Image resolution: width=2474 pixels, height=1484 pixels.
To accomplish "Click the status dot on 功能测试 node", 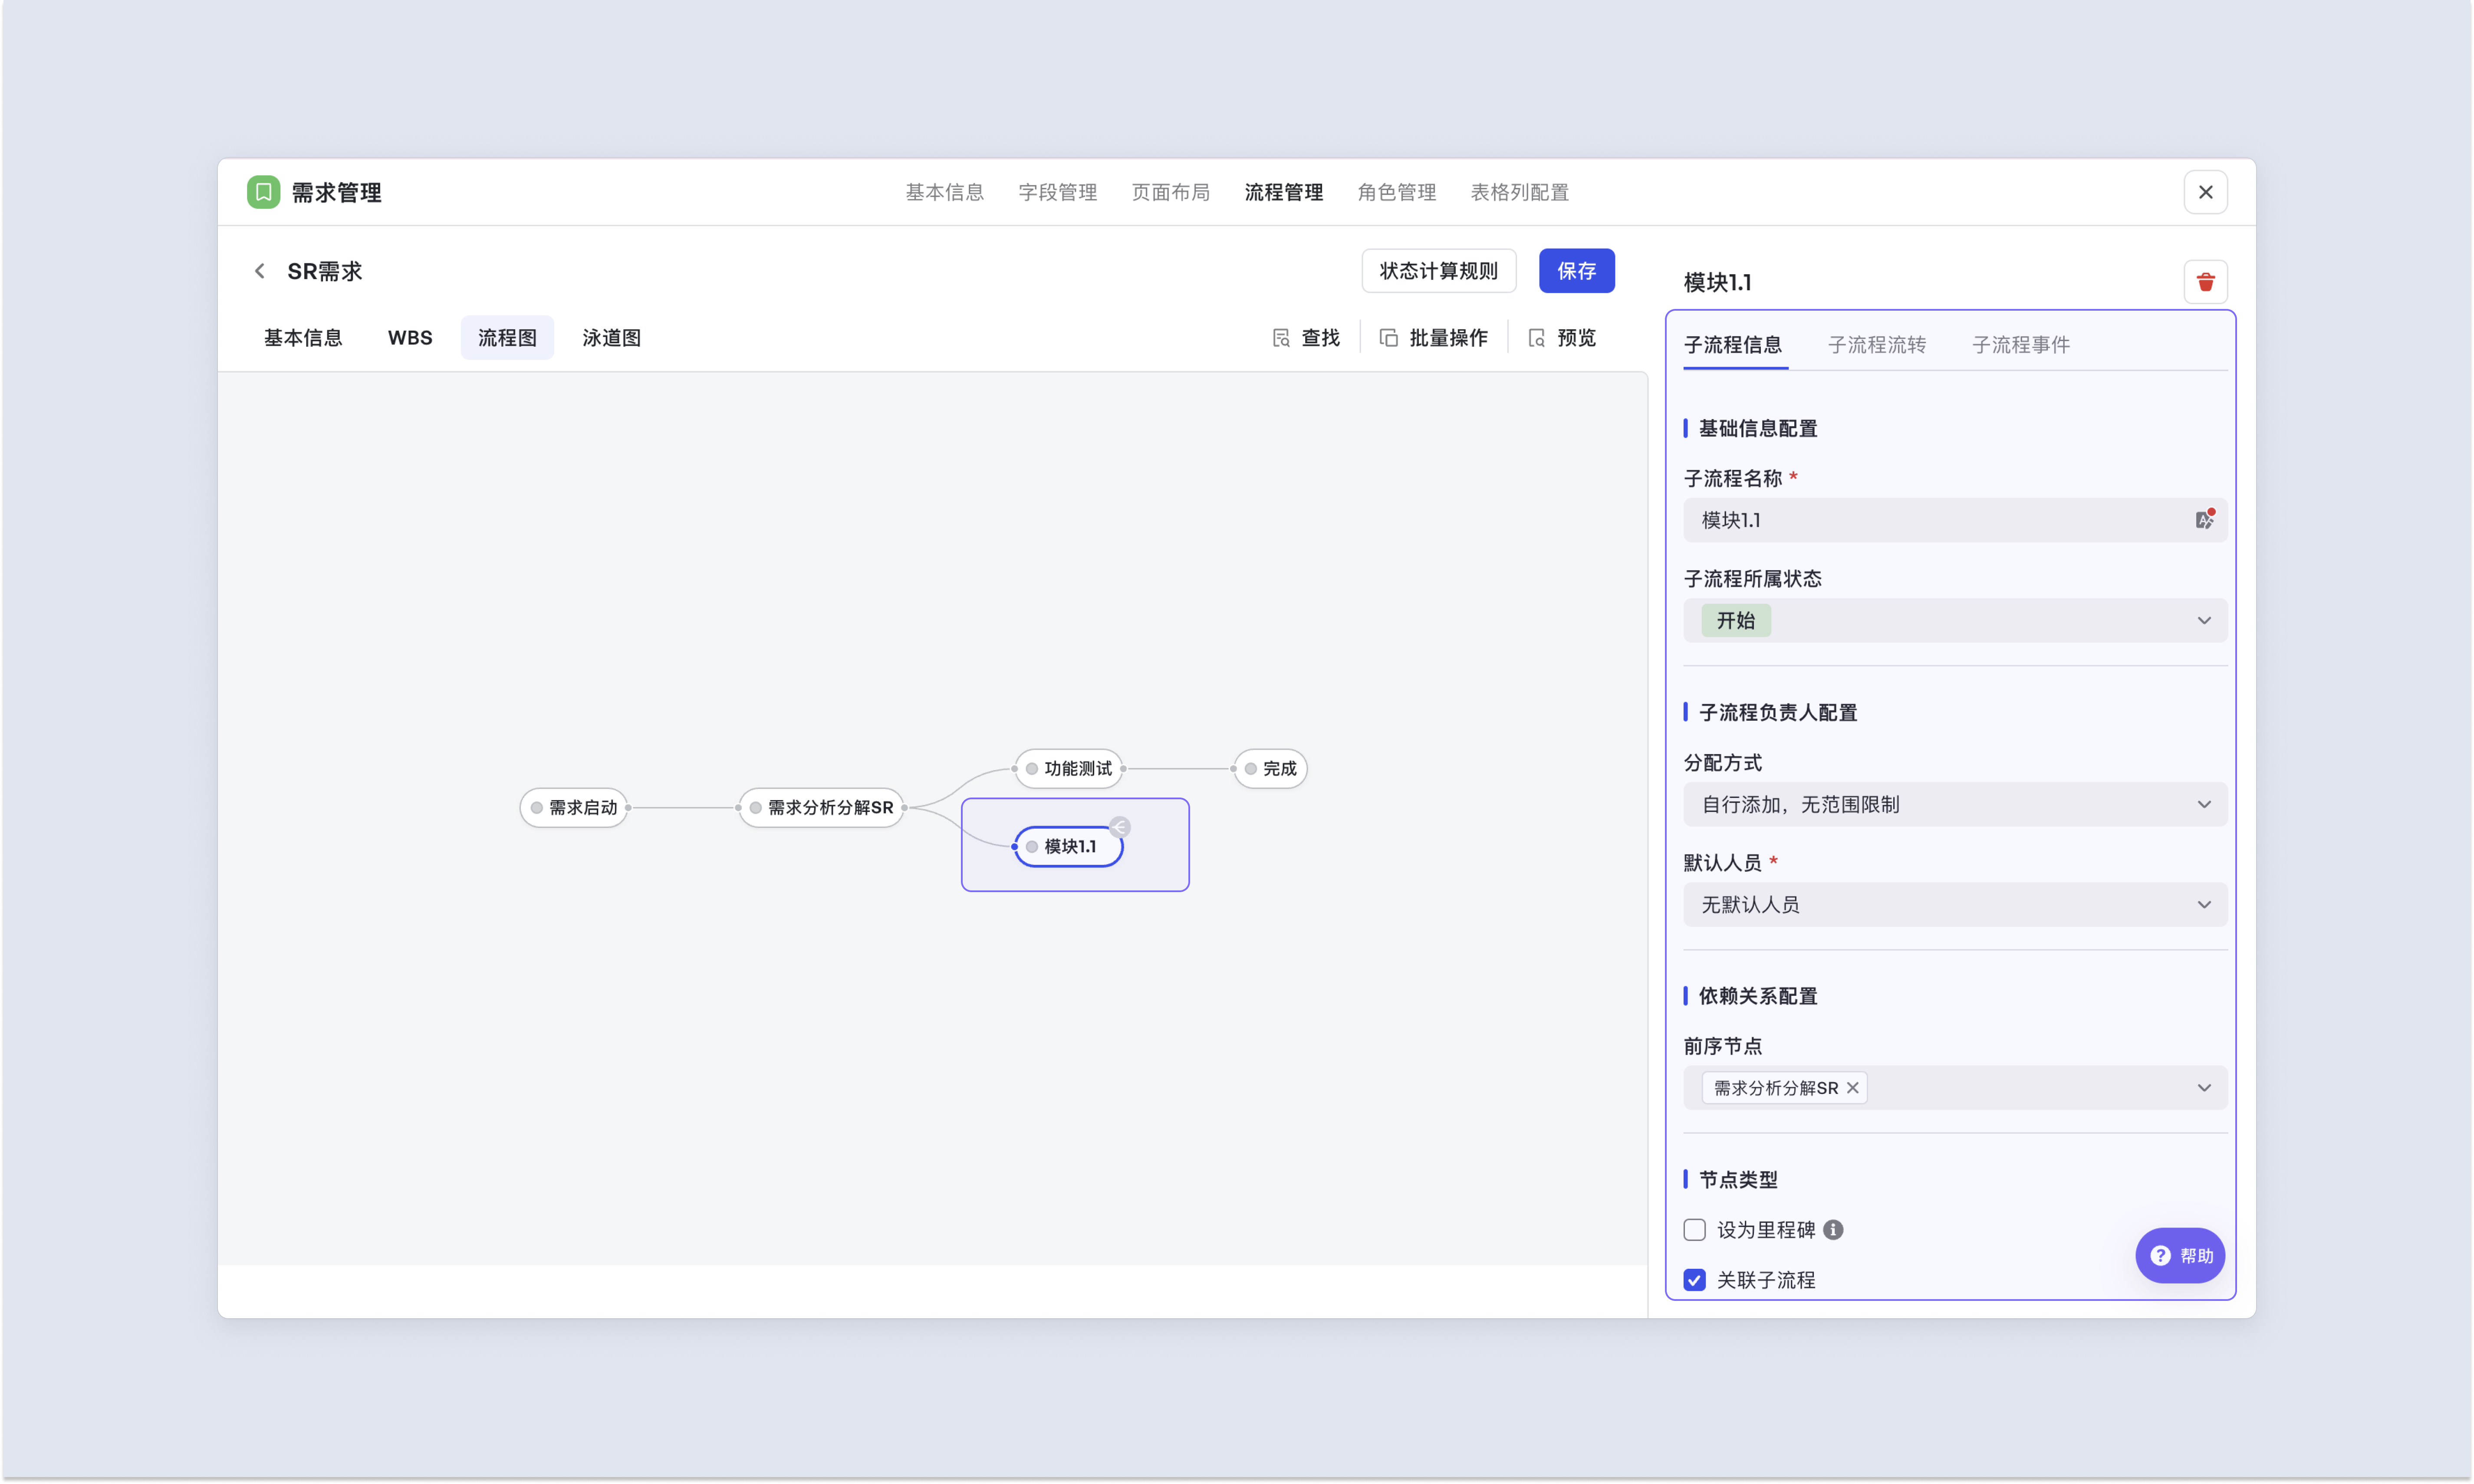I will (1032, 769).
